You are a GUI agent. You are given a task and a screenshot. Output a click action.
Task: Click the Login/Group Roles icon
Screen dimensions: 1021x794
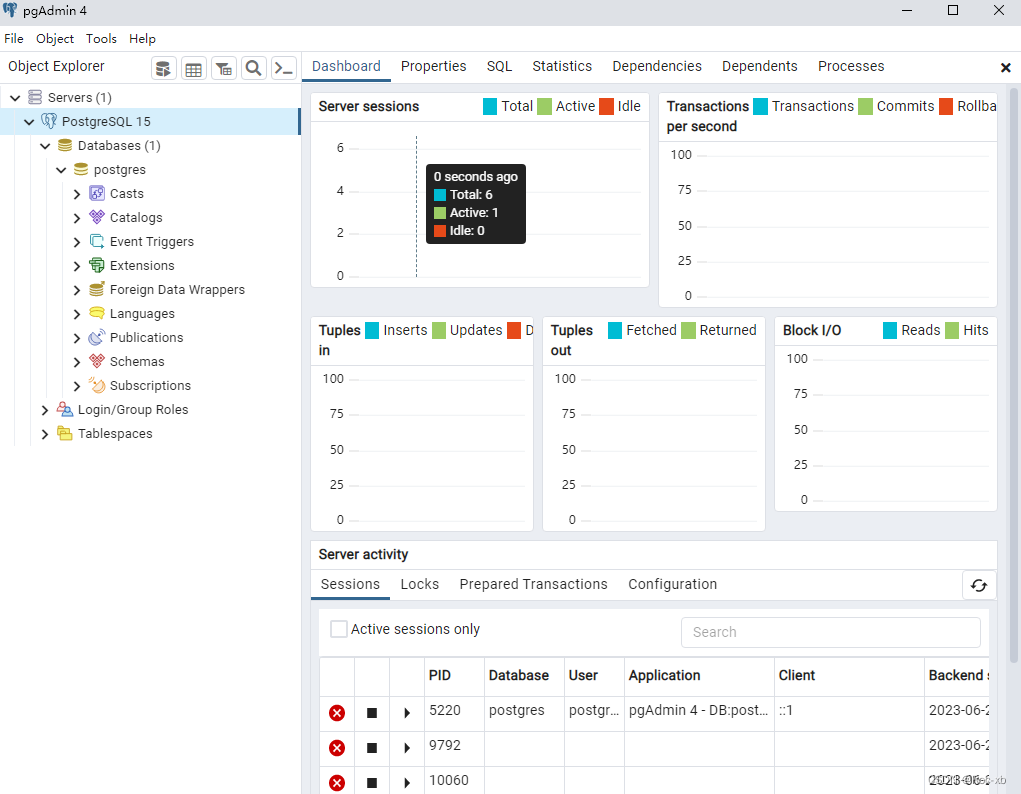(64, 409)
